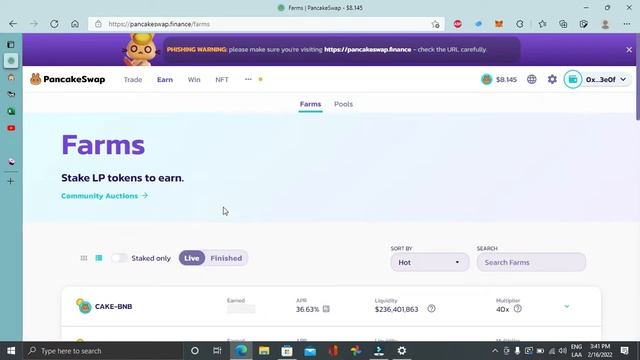The image size is (640, 360).
Task: Show hidden system tray icons
Action: click(x=495, y=351)
